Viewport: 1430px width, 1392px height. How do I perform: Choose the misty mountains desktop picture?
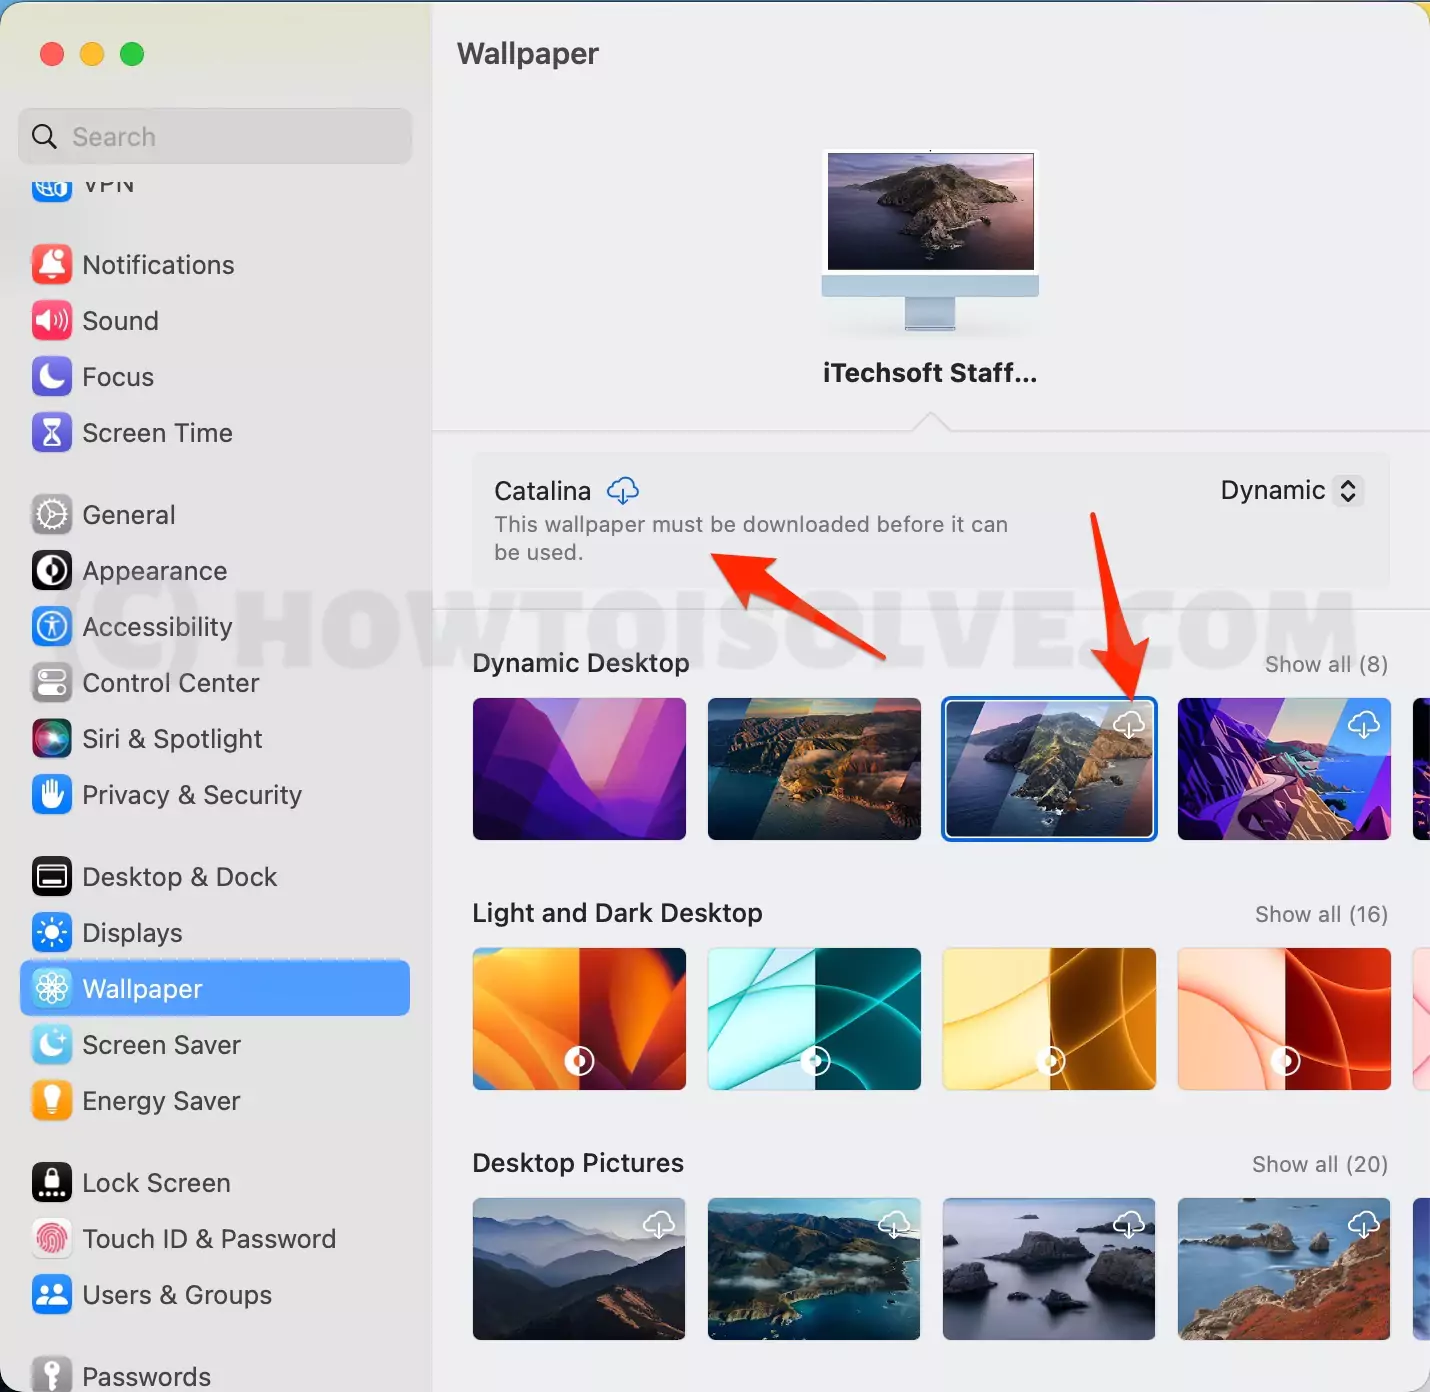coord(579,1269)
